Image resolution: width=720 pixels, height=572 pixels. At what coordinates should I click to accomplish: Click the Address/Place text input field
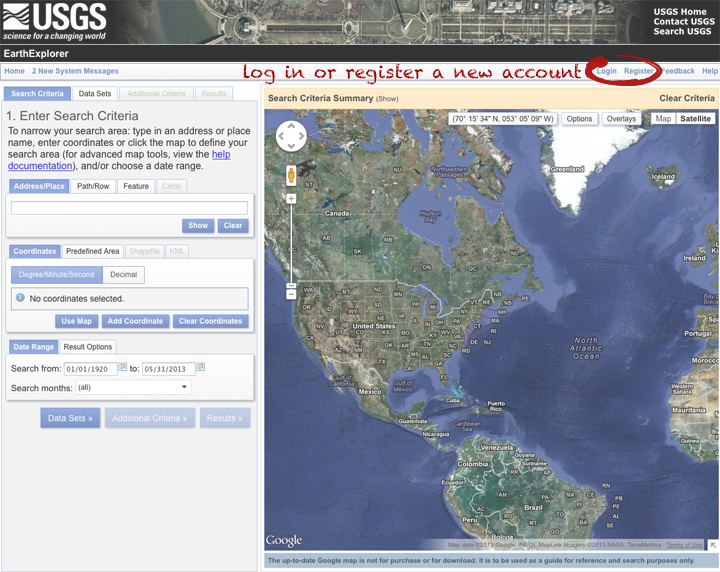pyautogui.click(x=129, y=208)
